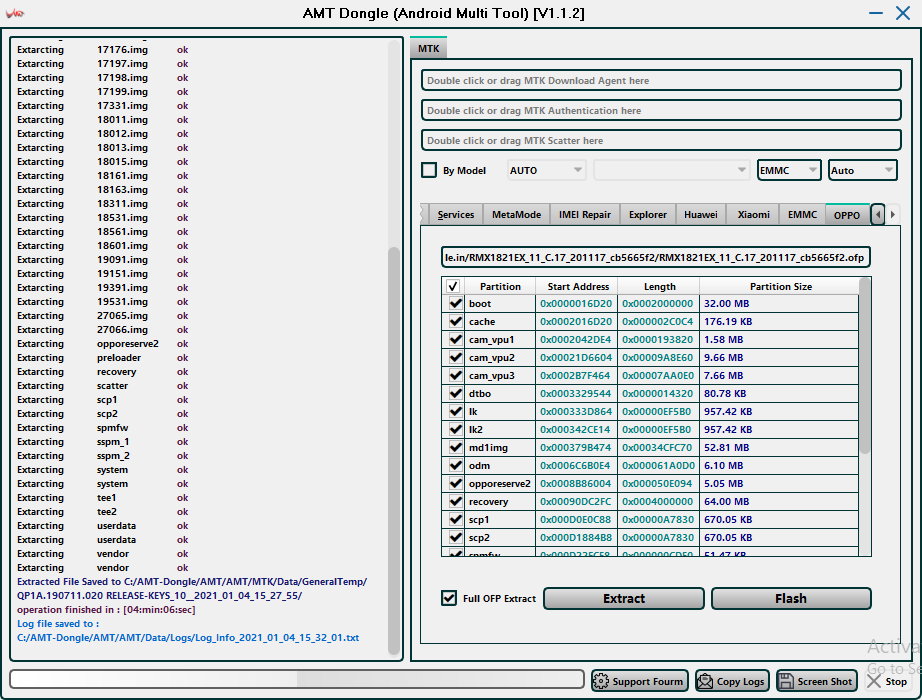This screenshot has width=922, height=700.
Task: Select the OPPO tab
Action: 847,215
